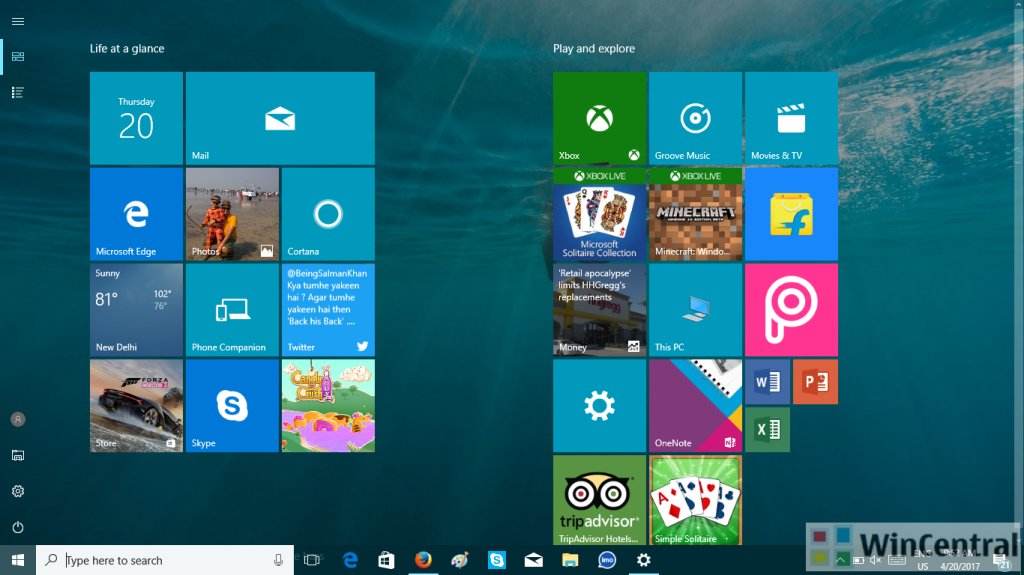
Task: Open imo messenger from the taskbar
Action: pos(607,560)
